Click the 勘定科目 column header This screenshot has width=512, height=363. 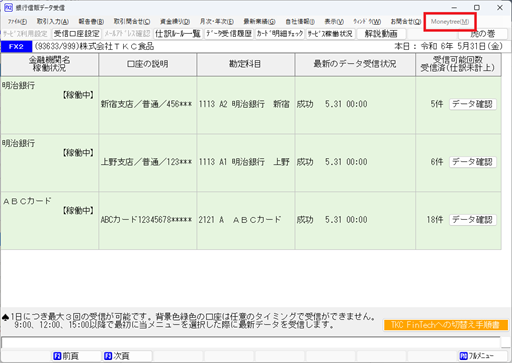245,64
